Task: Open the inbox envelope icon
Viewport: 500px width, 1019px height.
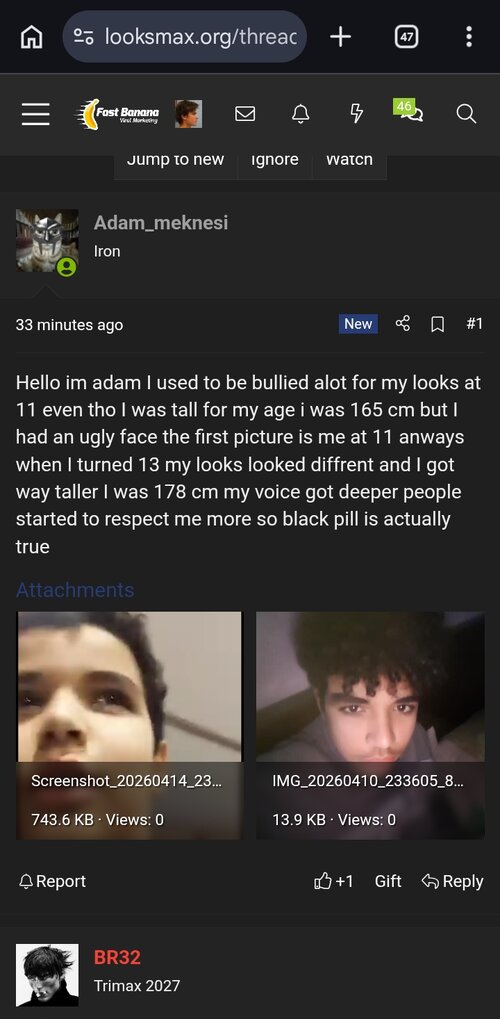Action: point(244,114)
